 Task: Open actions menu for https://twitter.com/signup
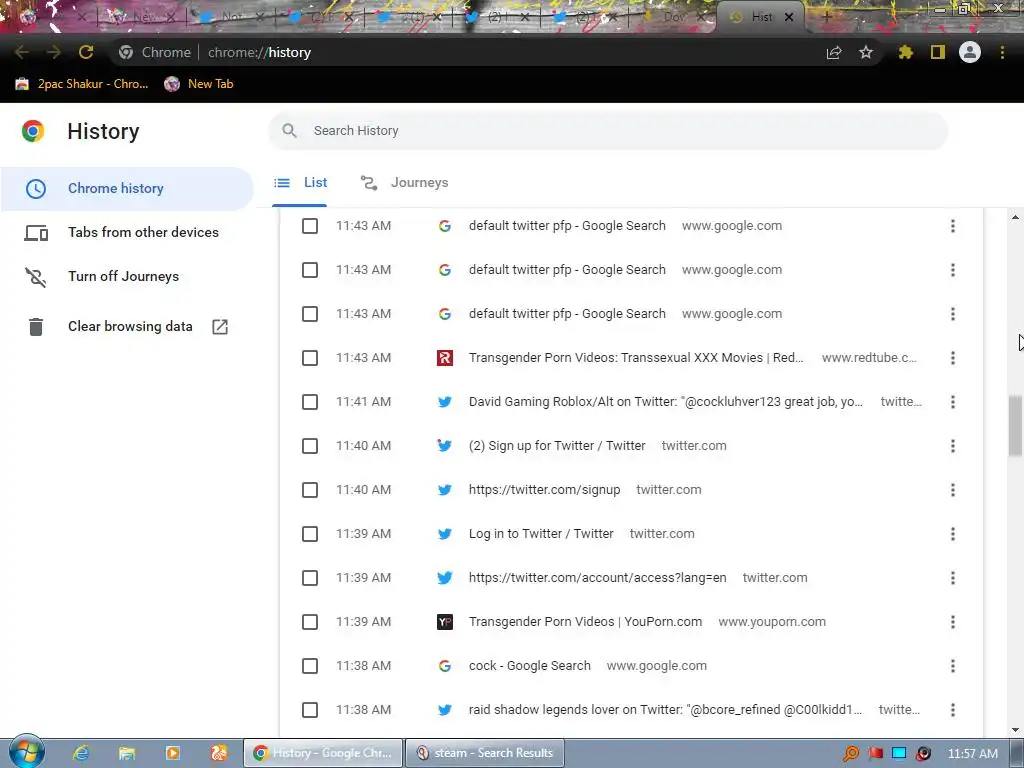[953, 490]
